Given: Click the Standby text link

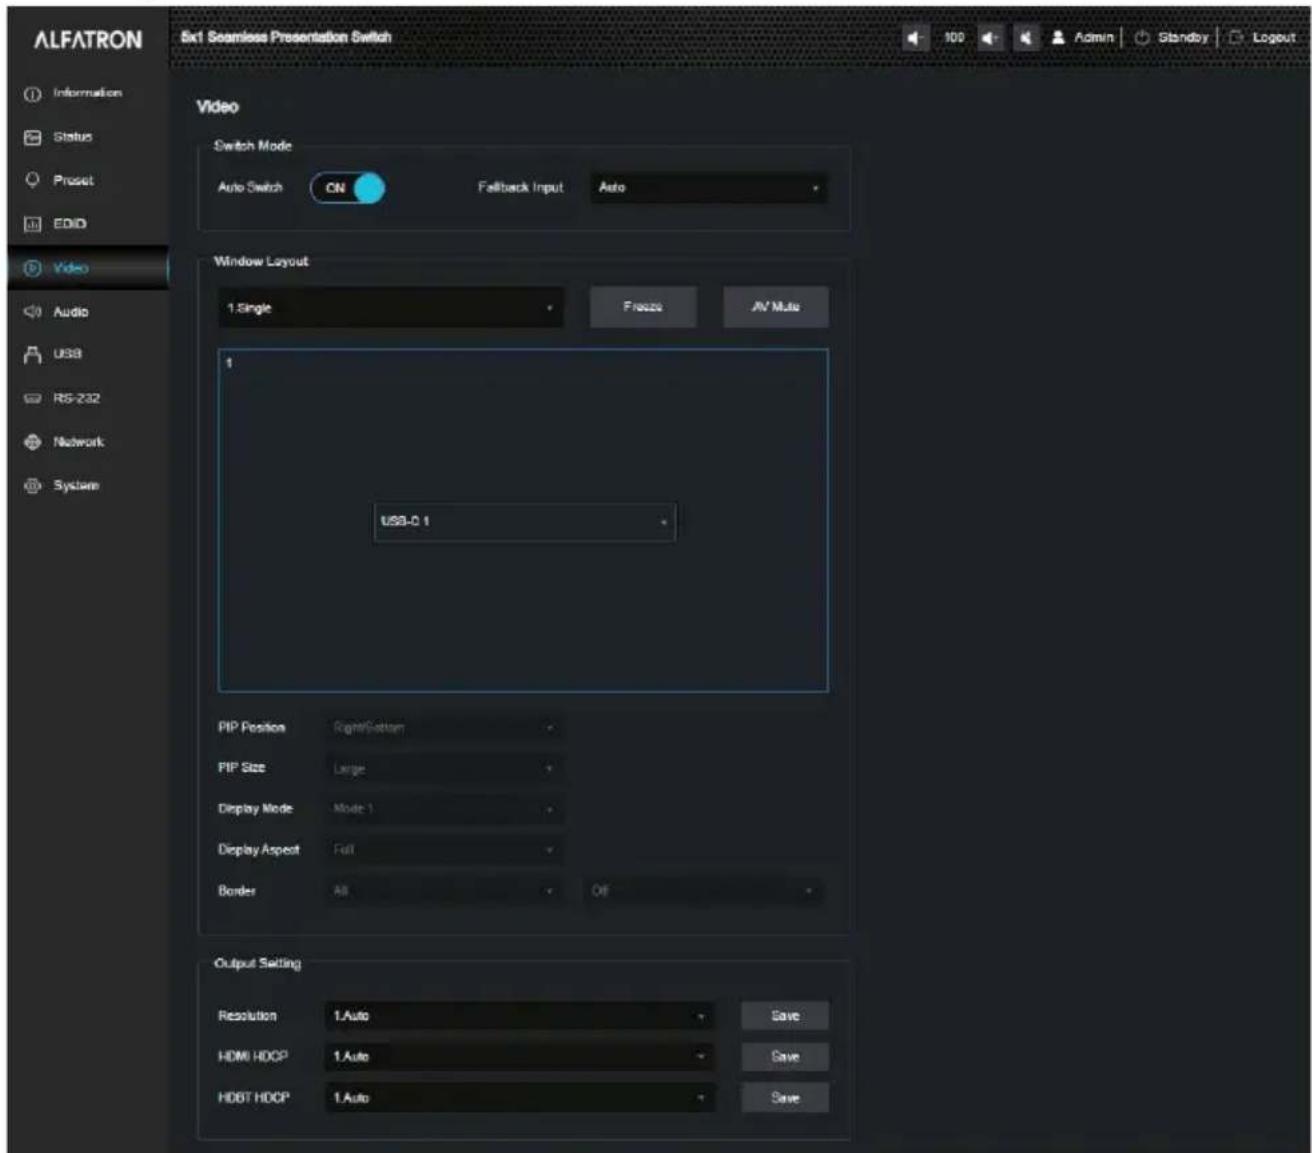Looking at the screenshot, I should 1184,38.
